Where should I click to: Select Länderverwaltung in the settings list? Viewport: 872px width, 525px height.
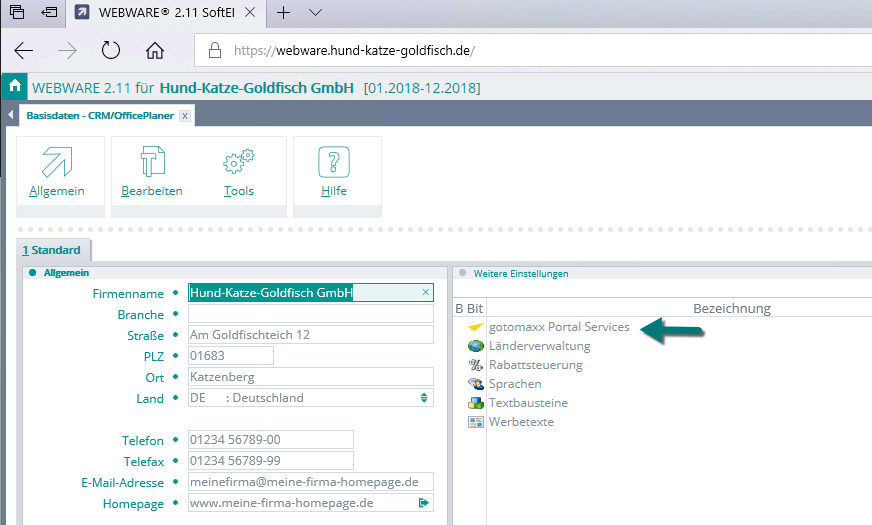point(539,346)
